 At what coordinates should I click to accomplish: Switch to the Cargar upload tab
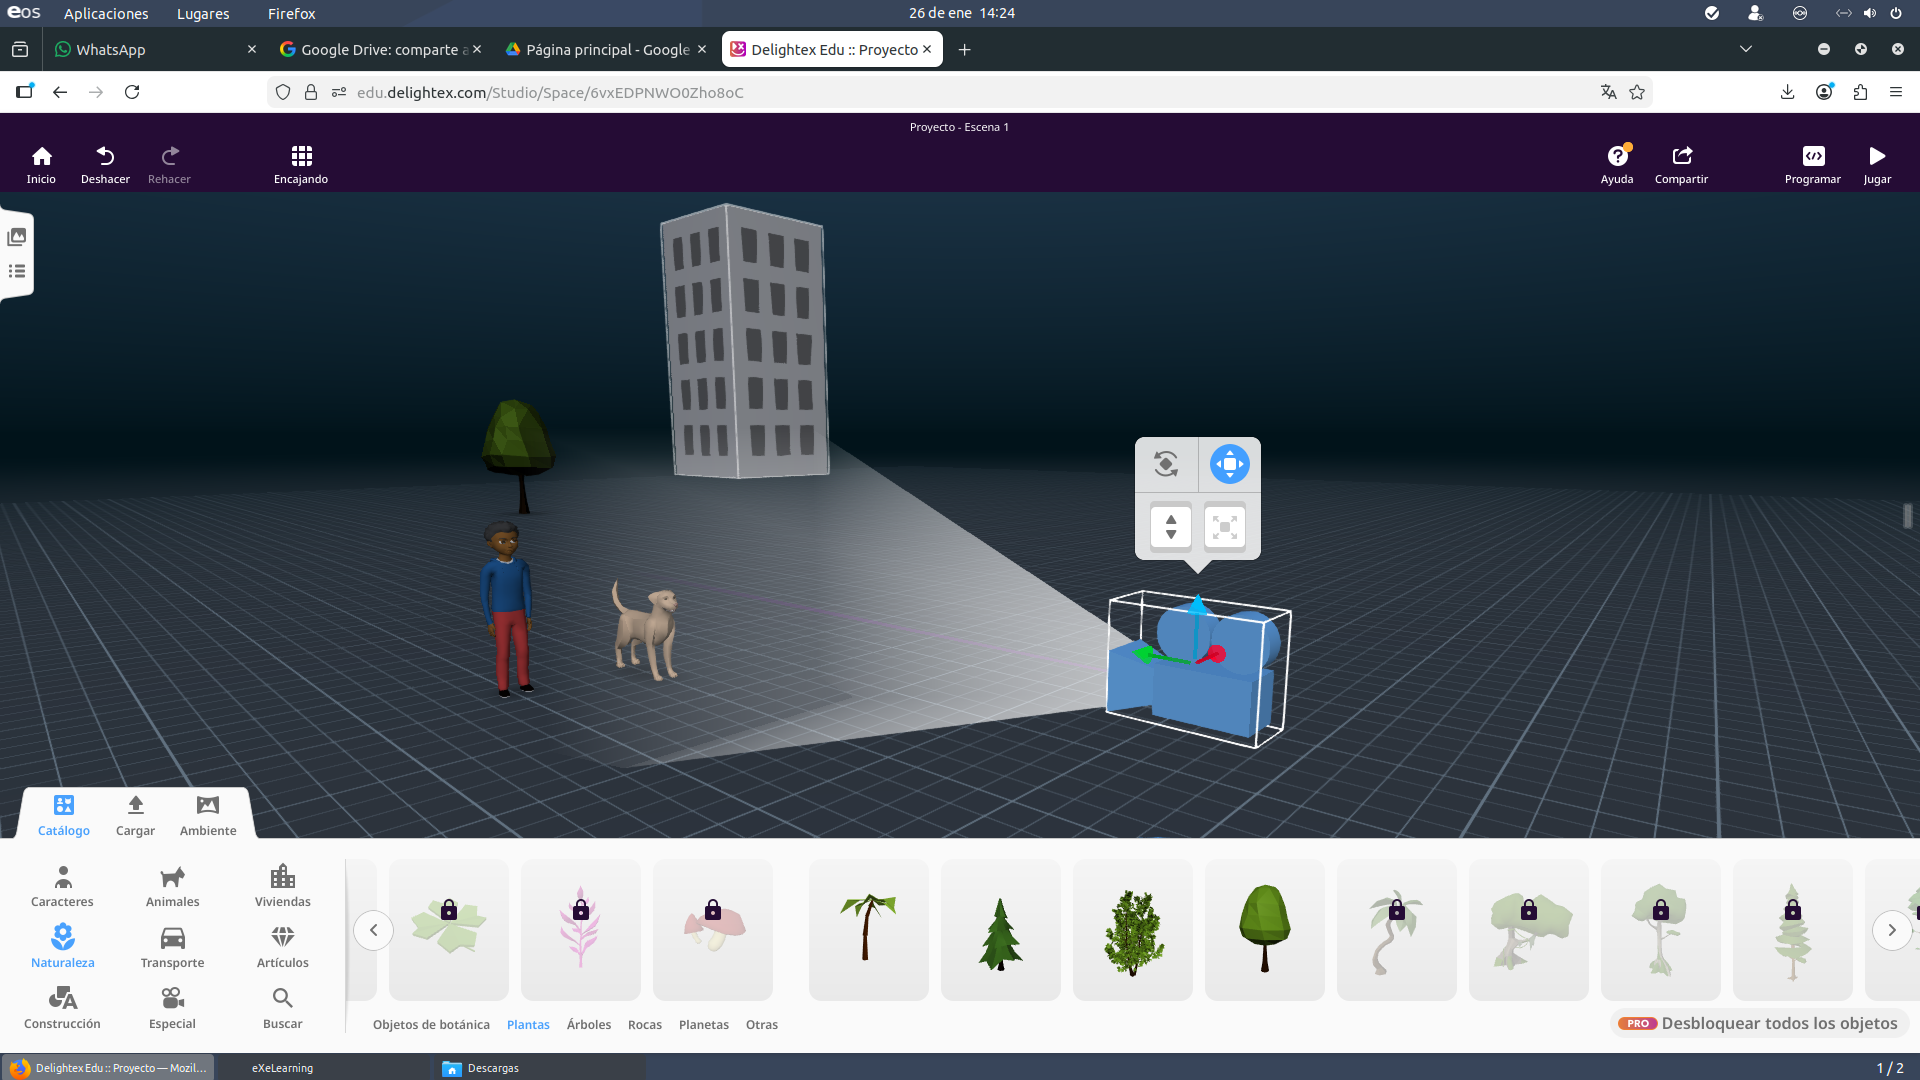135,815
